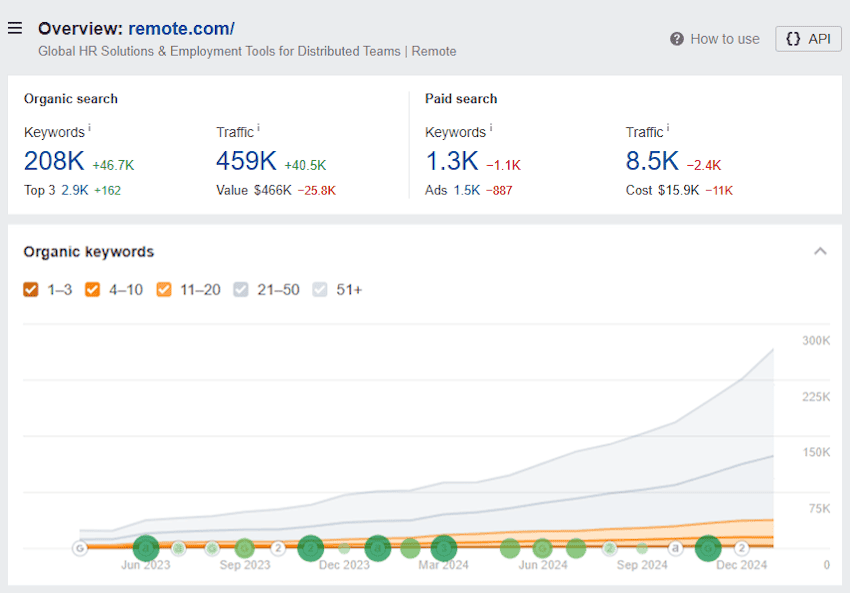
Task: Toggle the 51+ positions checkbox
Action: 320,290
